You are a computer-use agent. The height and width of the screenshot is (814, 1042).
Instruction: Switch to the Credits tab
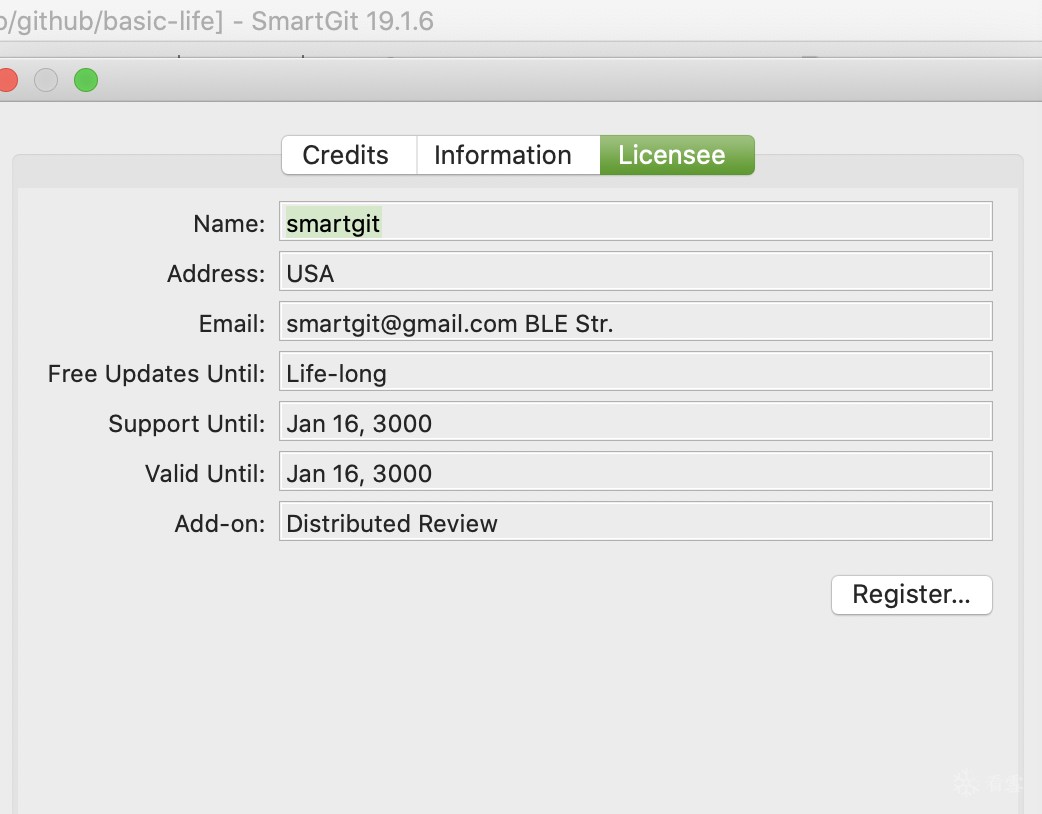346,155
